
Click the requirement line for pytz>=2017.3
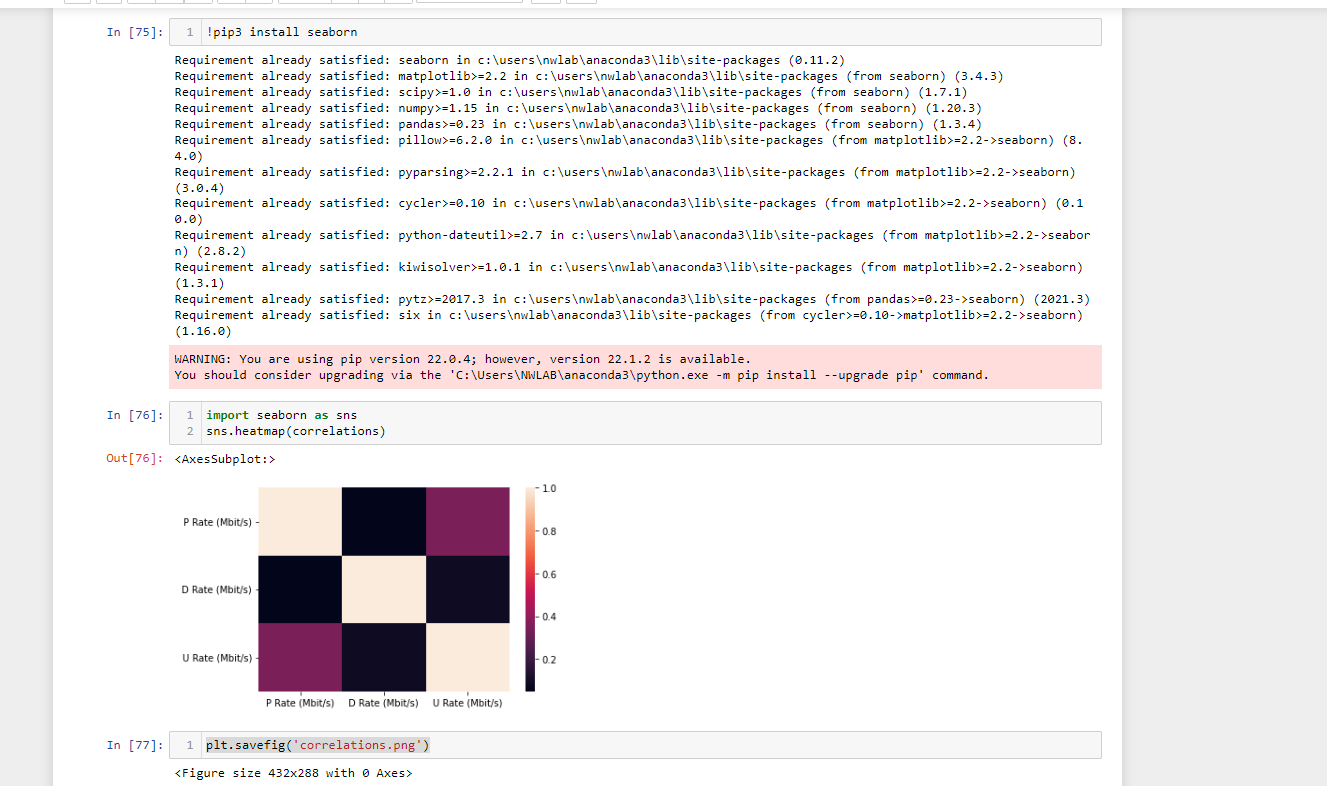click(632, 299)
